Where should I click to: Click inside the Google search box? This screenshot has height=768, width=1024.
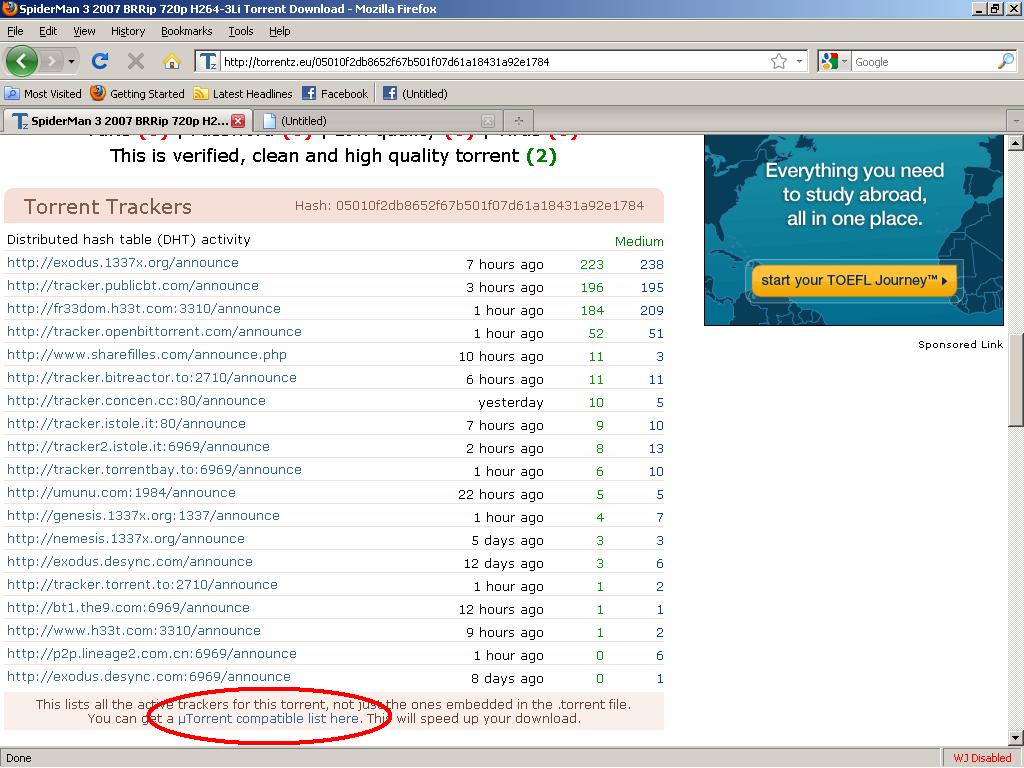click(924, 62)
